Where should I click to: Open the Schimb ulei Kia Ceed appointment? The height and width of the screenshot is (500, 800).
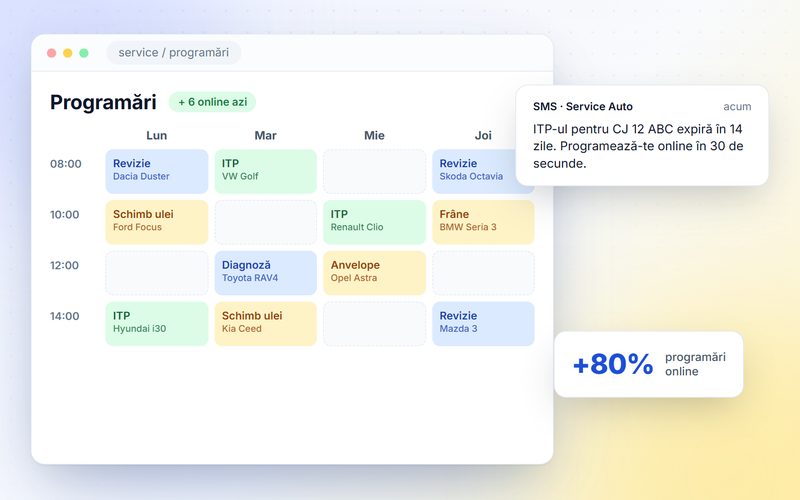tap(265, 323)
